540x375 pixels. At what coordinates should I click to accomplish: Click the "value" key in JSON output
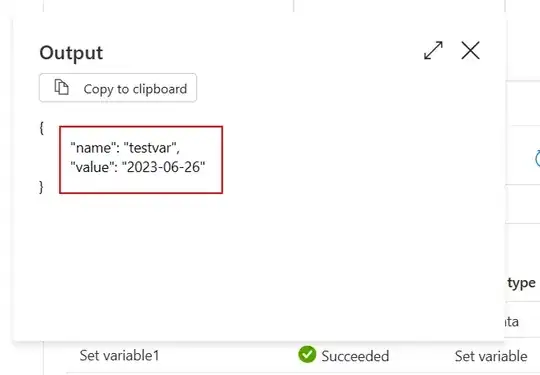(x=90, y=167)
